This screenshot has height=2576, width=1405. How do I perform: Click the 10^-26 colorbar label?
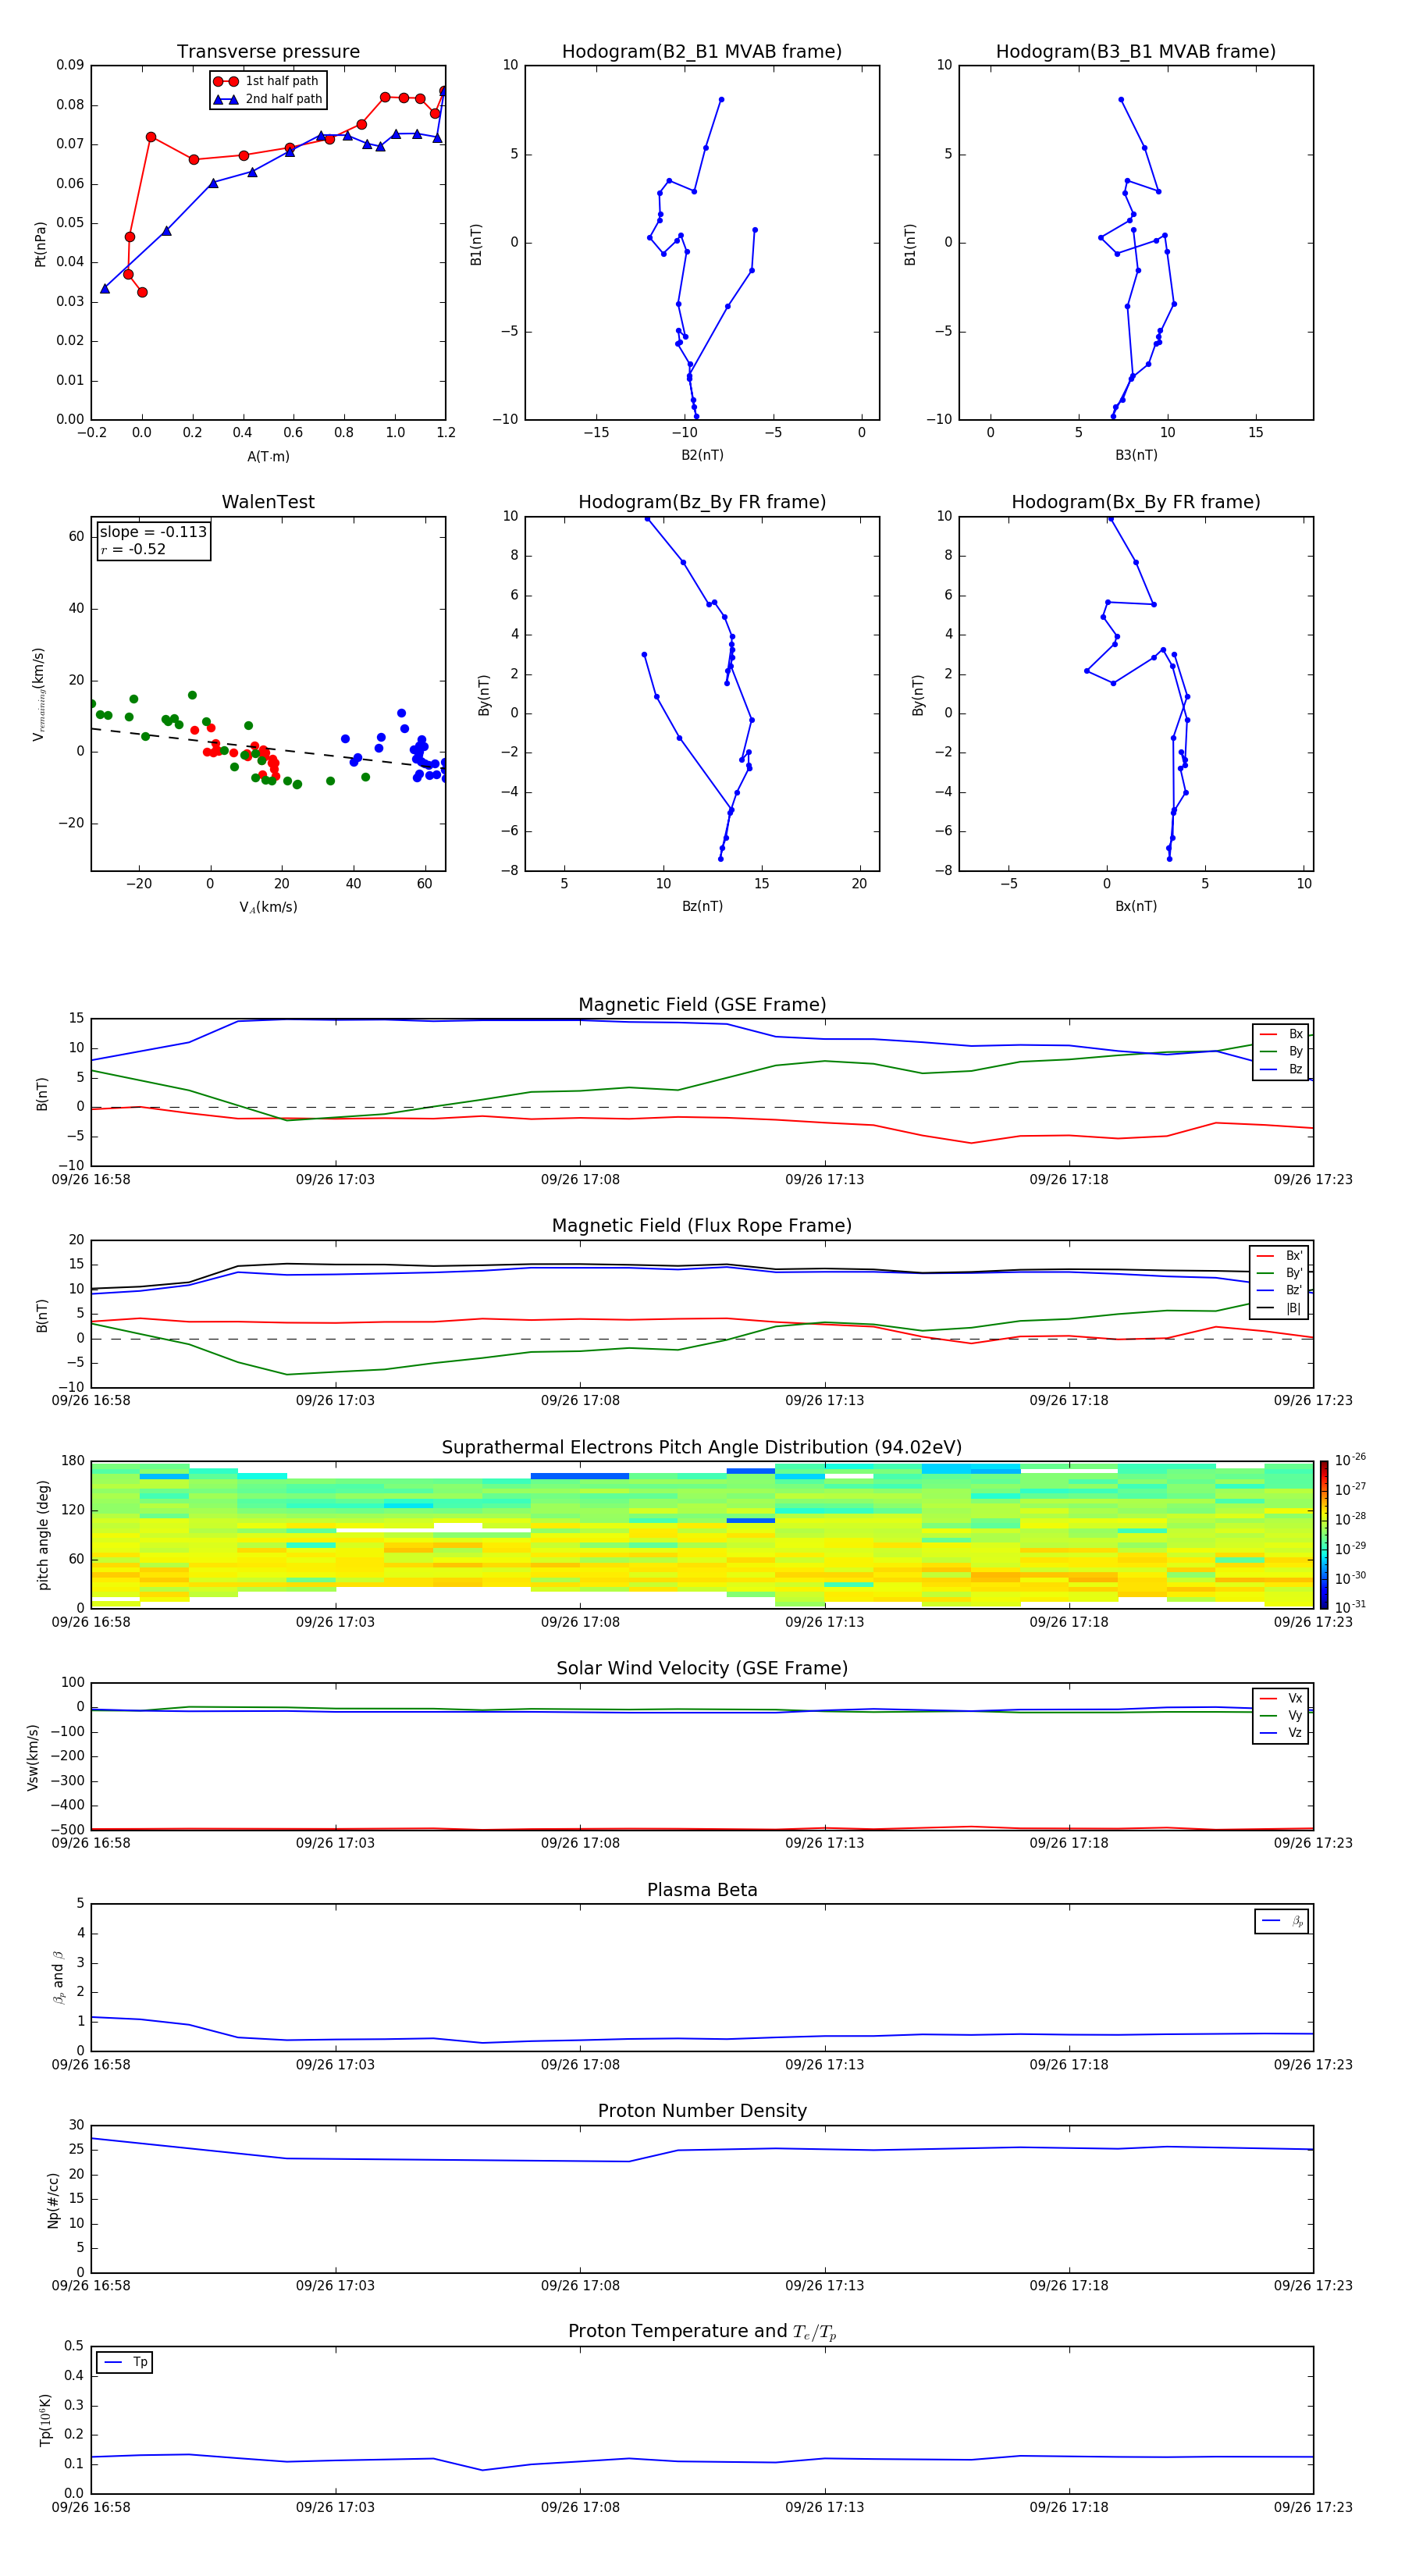(x=1350, y=1460)
